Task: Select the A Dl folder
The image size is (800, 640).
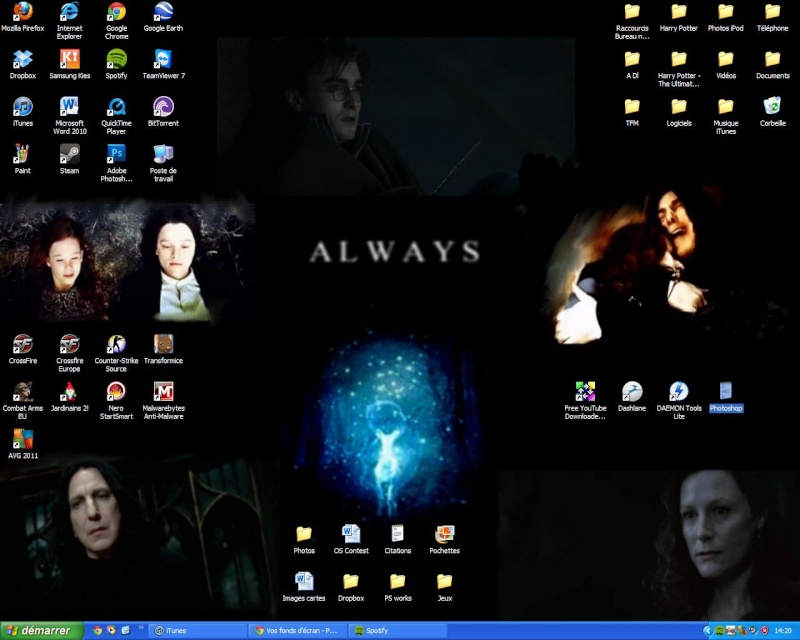Action: tap(632, 65)
